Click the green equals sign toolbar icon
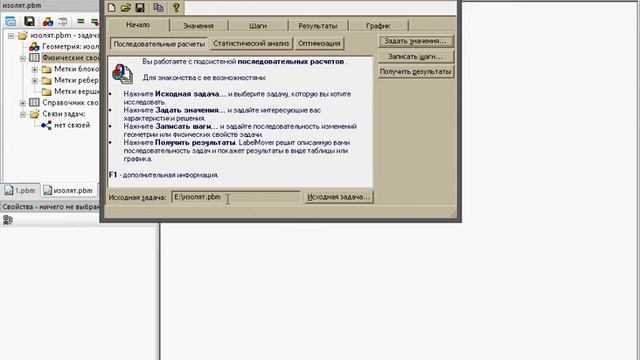Image resolution: width=640 pixels, height=360 pixels. point(80,21)
